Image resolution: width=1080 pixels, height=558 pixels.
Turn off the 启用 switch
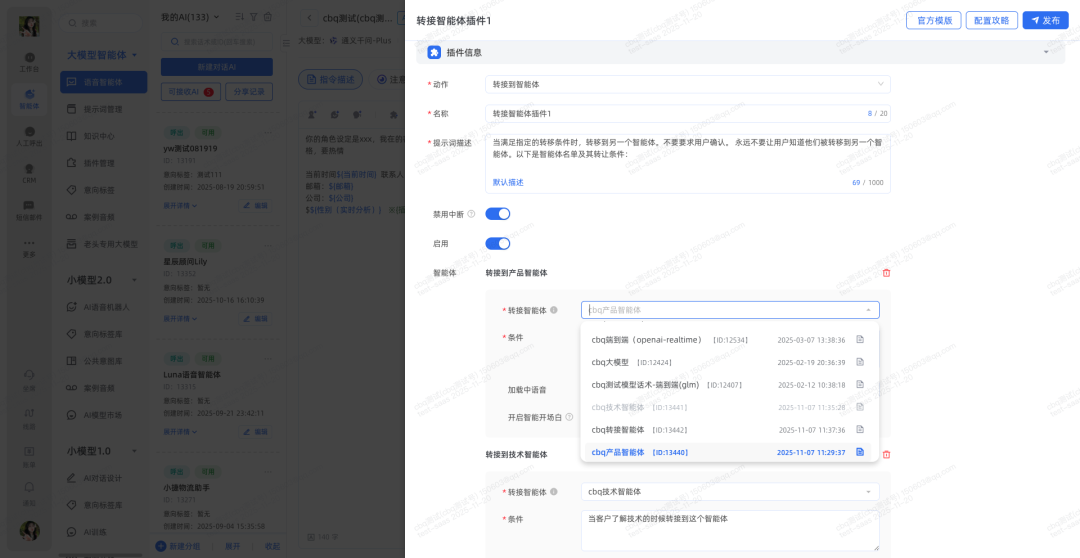[497, 243]
